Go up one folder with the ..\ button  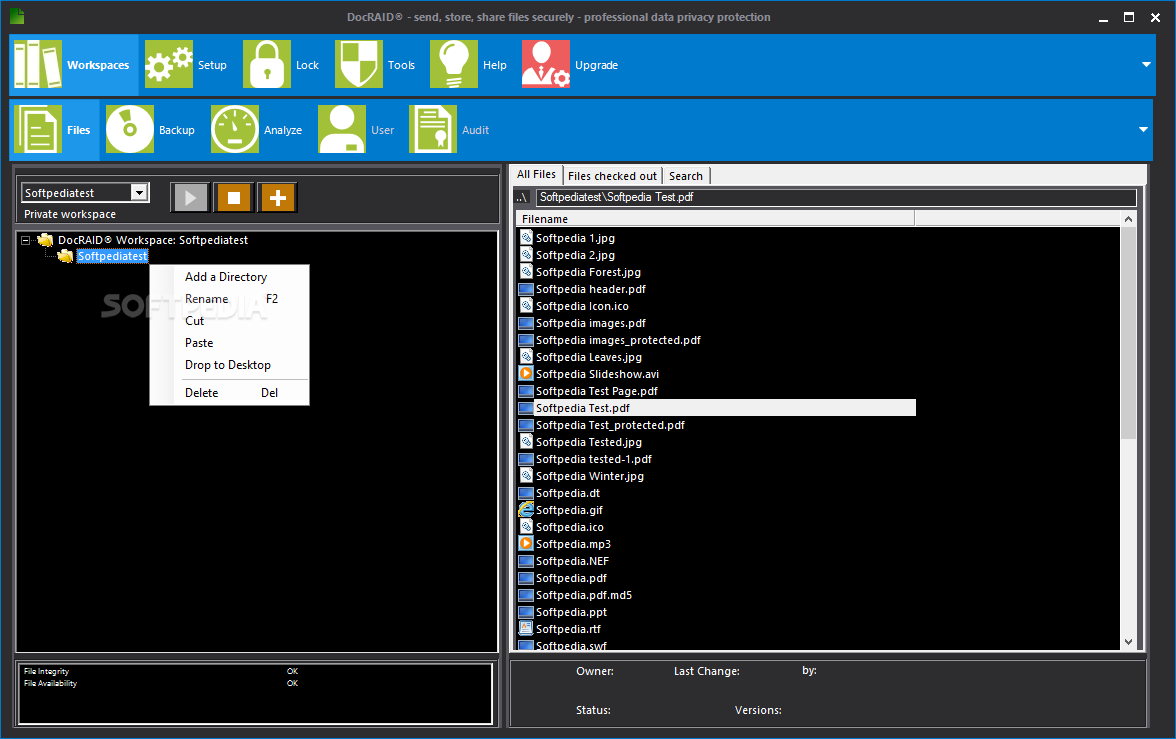coord(523,197)
